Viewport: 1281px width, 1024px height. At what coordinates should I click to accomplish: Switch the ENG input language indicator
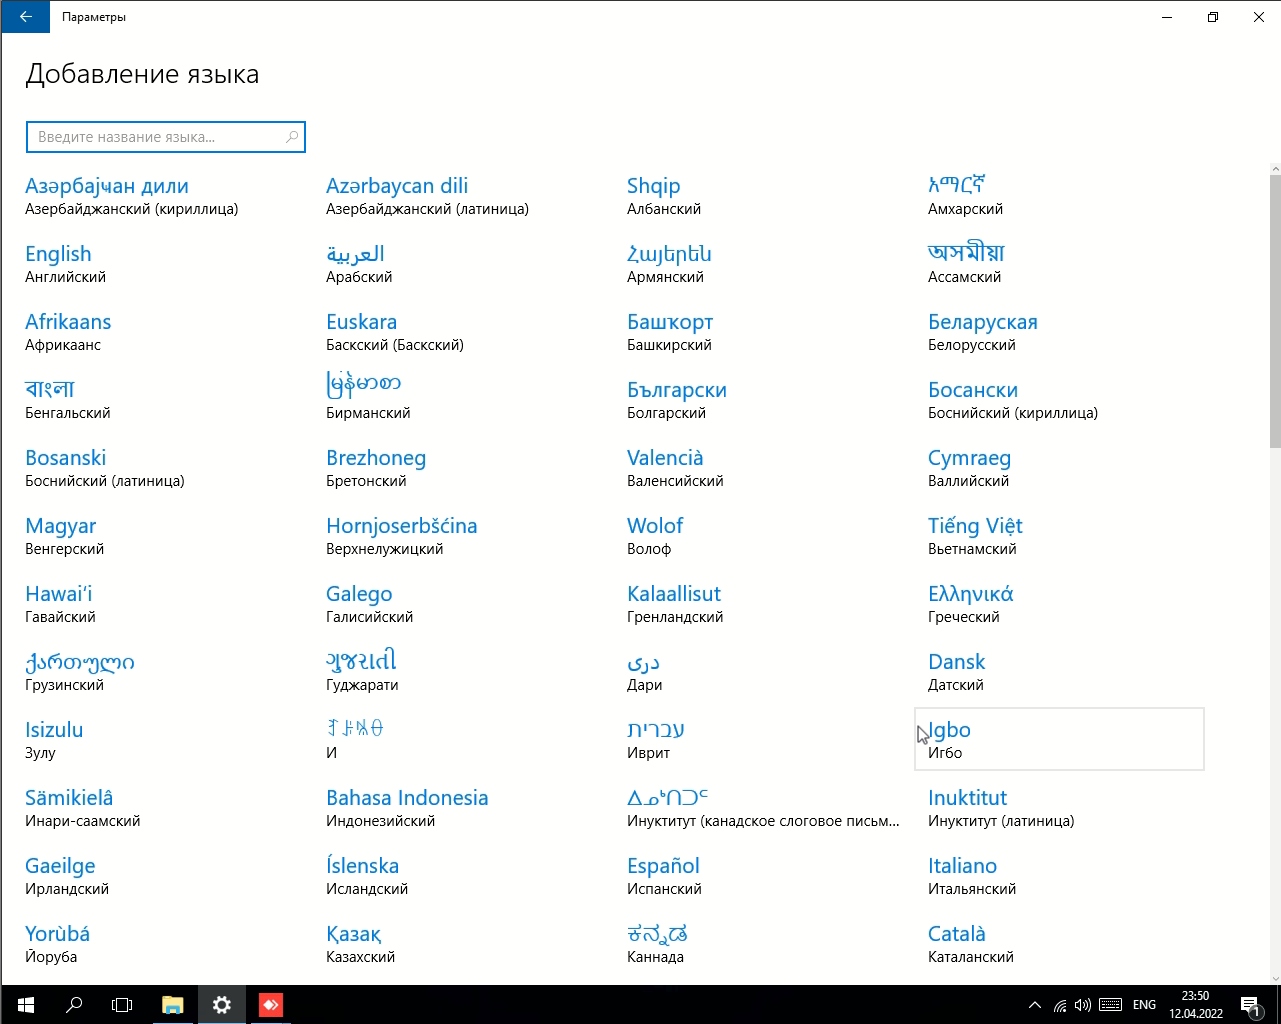(1144, 1005)
